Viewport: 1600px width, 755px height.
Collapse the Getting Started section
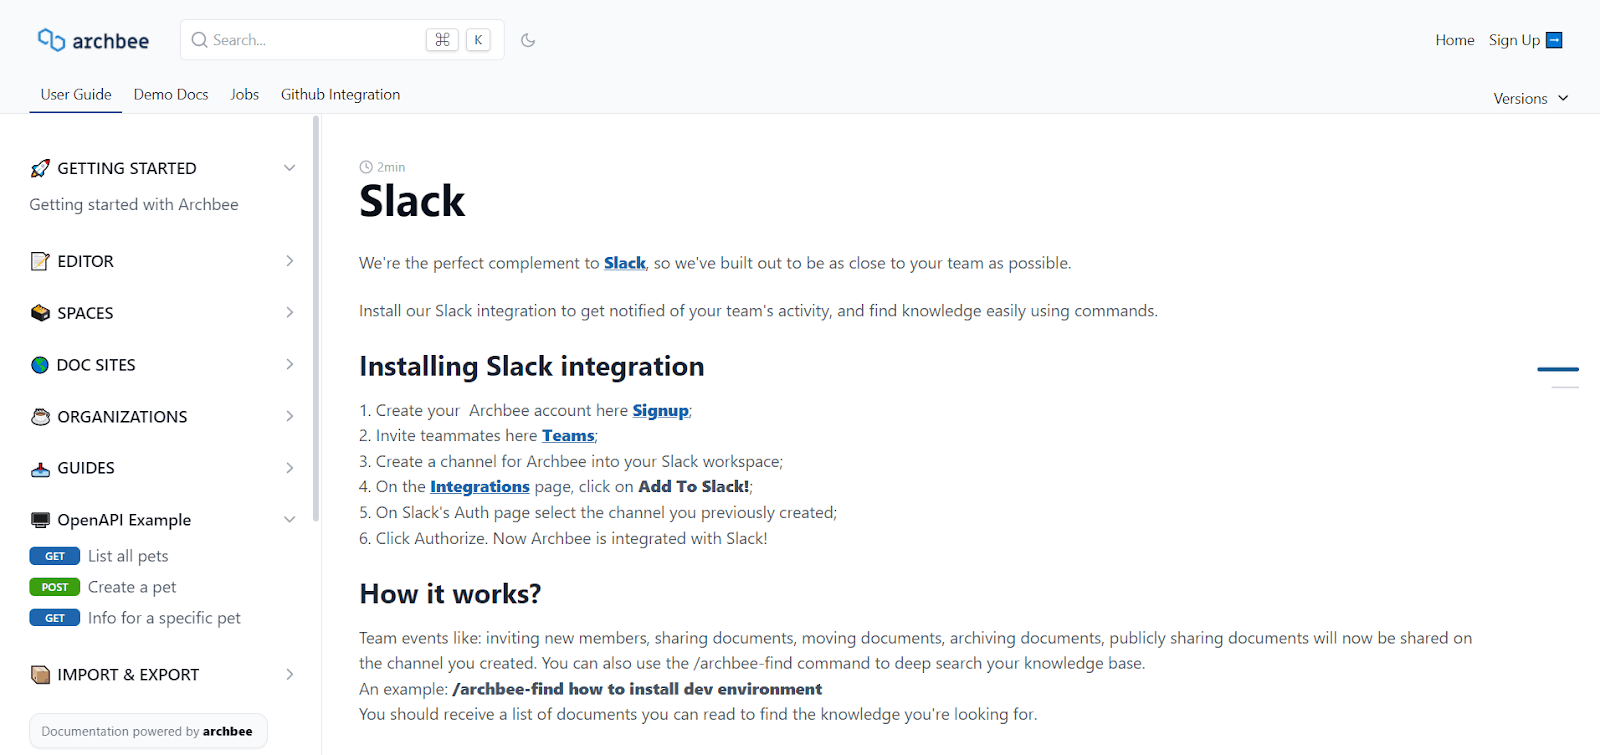(x=289, y=168)
